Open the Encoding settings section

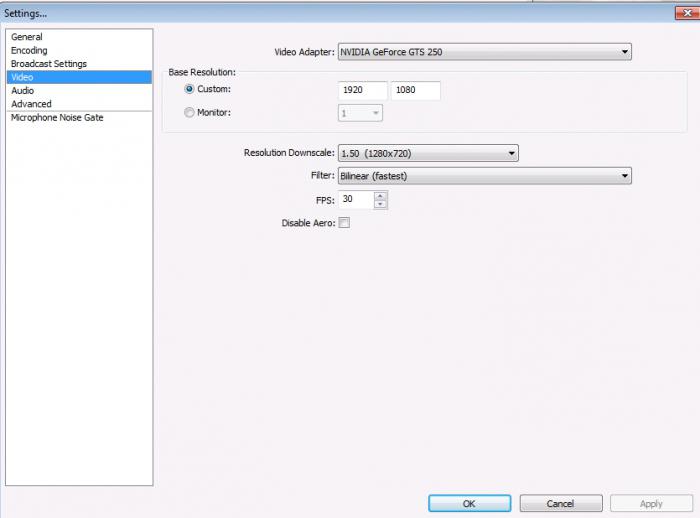pos(29,50)
